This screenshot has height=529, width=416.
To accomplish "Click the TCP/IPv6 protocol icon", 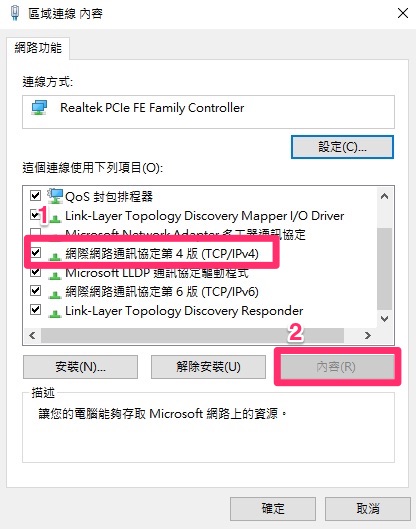I will click(x=54, y=295).
